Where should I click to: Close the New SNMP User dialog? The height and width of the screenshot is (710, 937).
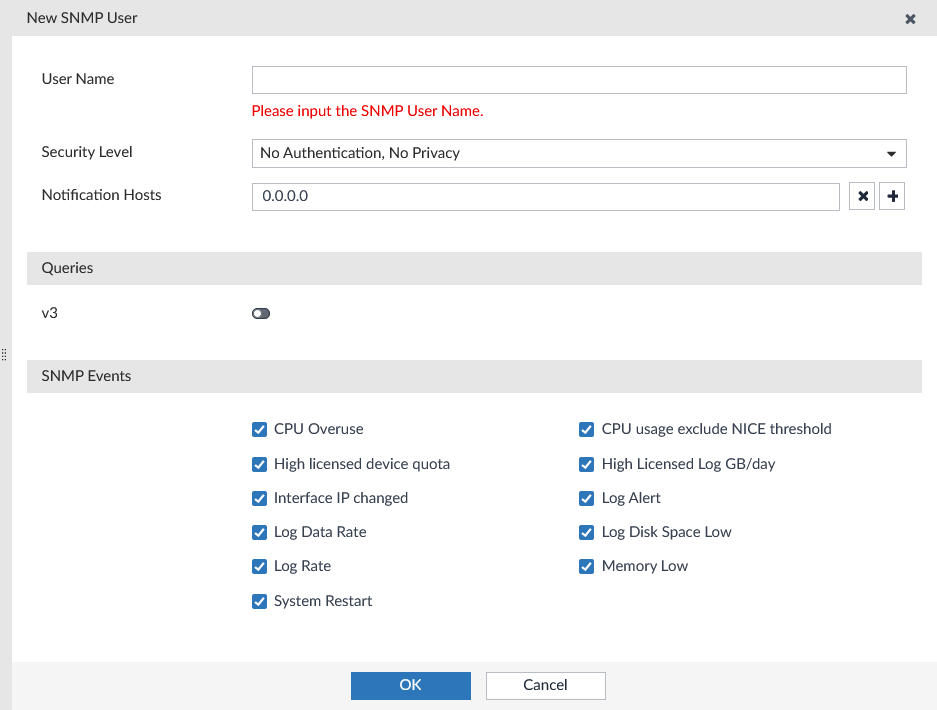point(909,18)
